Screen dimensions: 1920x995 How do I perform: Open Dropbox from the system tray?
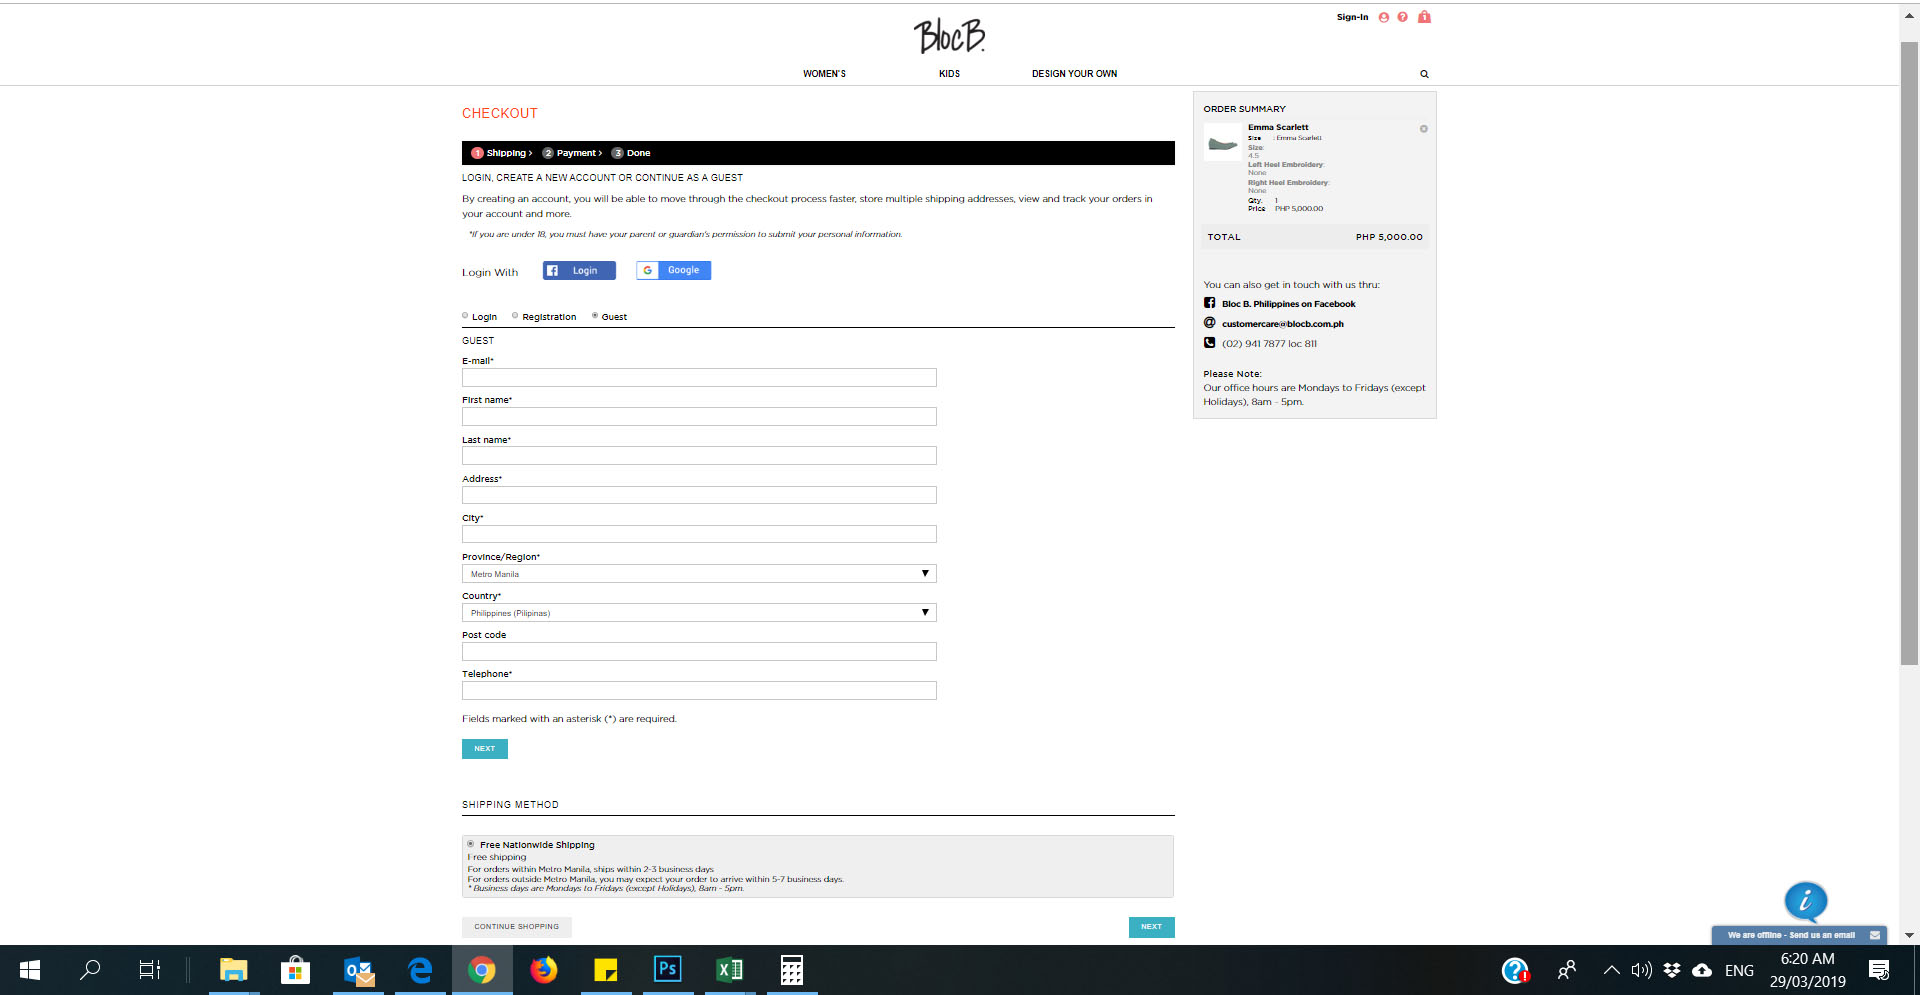click(1671, 970)
